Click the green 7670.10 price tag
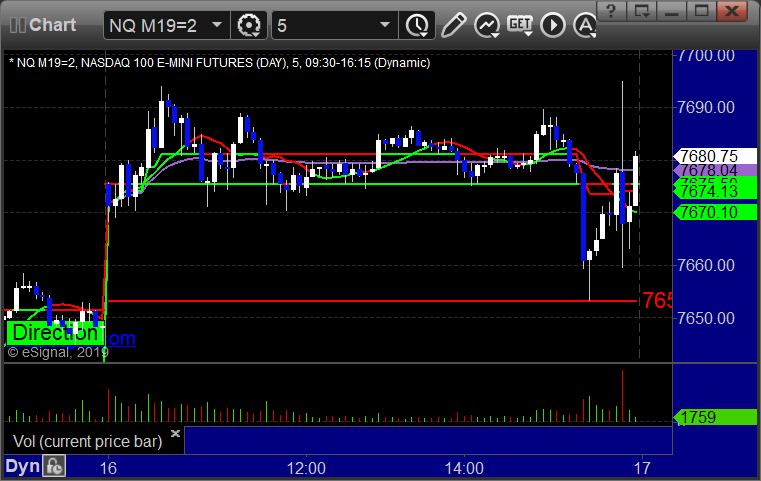 (714, 212)
